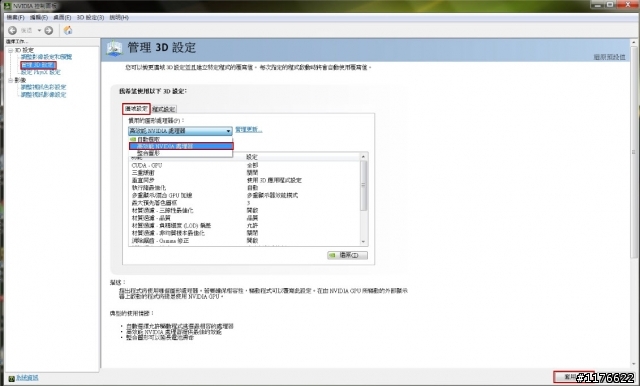
Task: Click the Home icon in toolbar
Action: coord(68,30)
